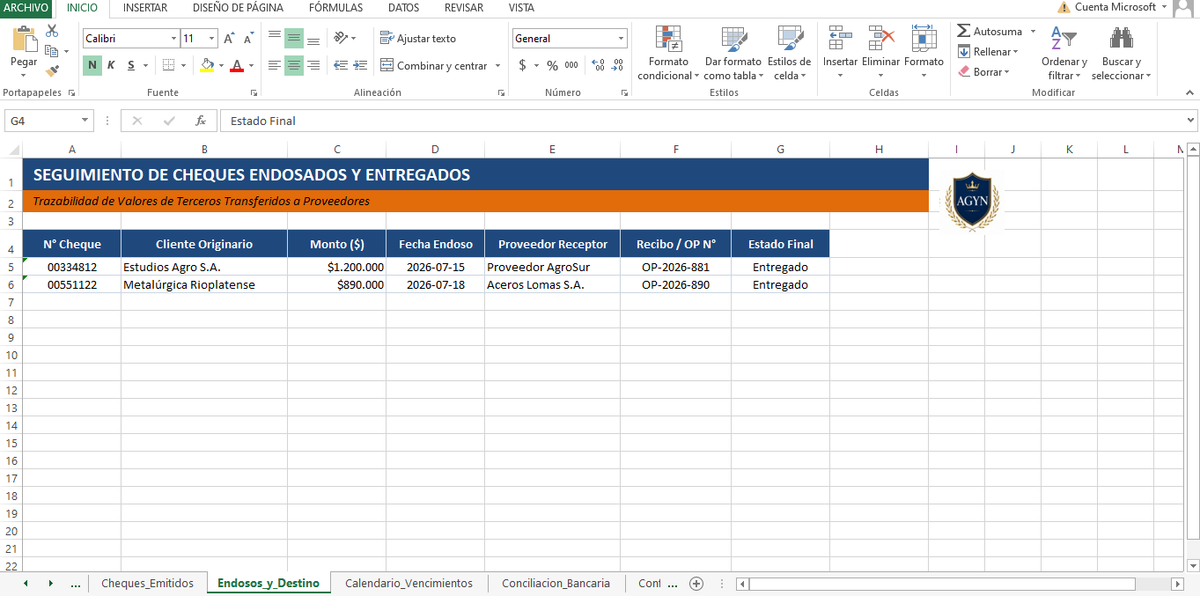Open the Rellenar fill dropdown
The image size is (1200, 596).
click(x=988, y=52)
